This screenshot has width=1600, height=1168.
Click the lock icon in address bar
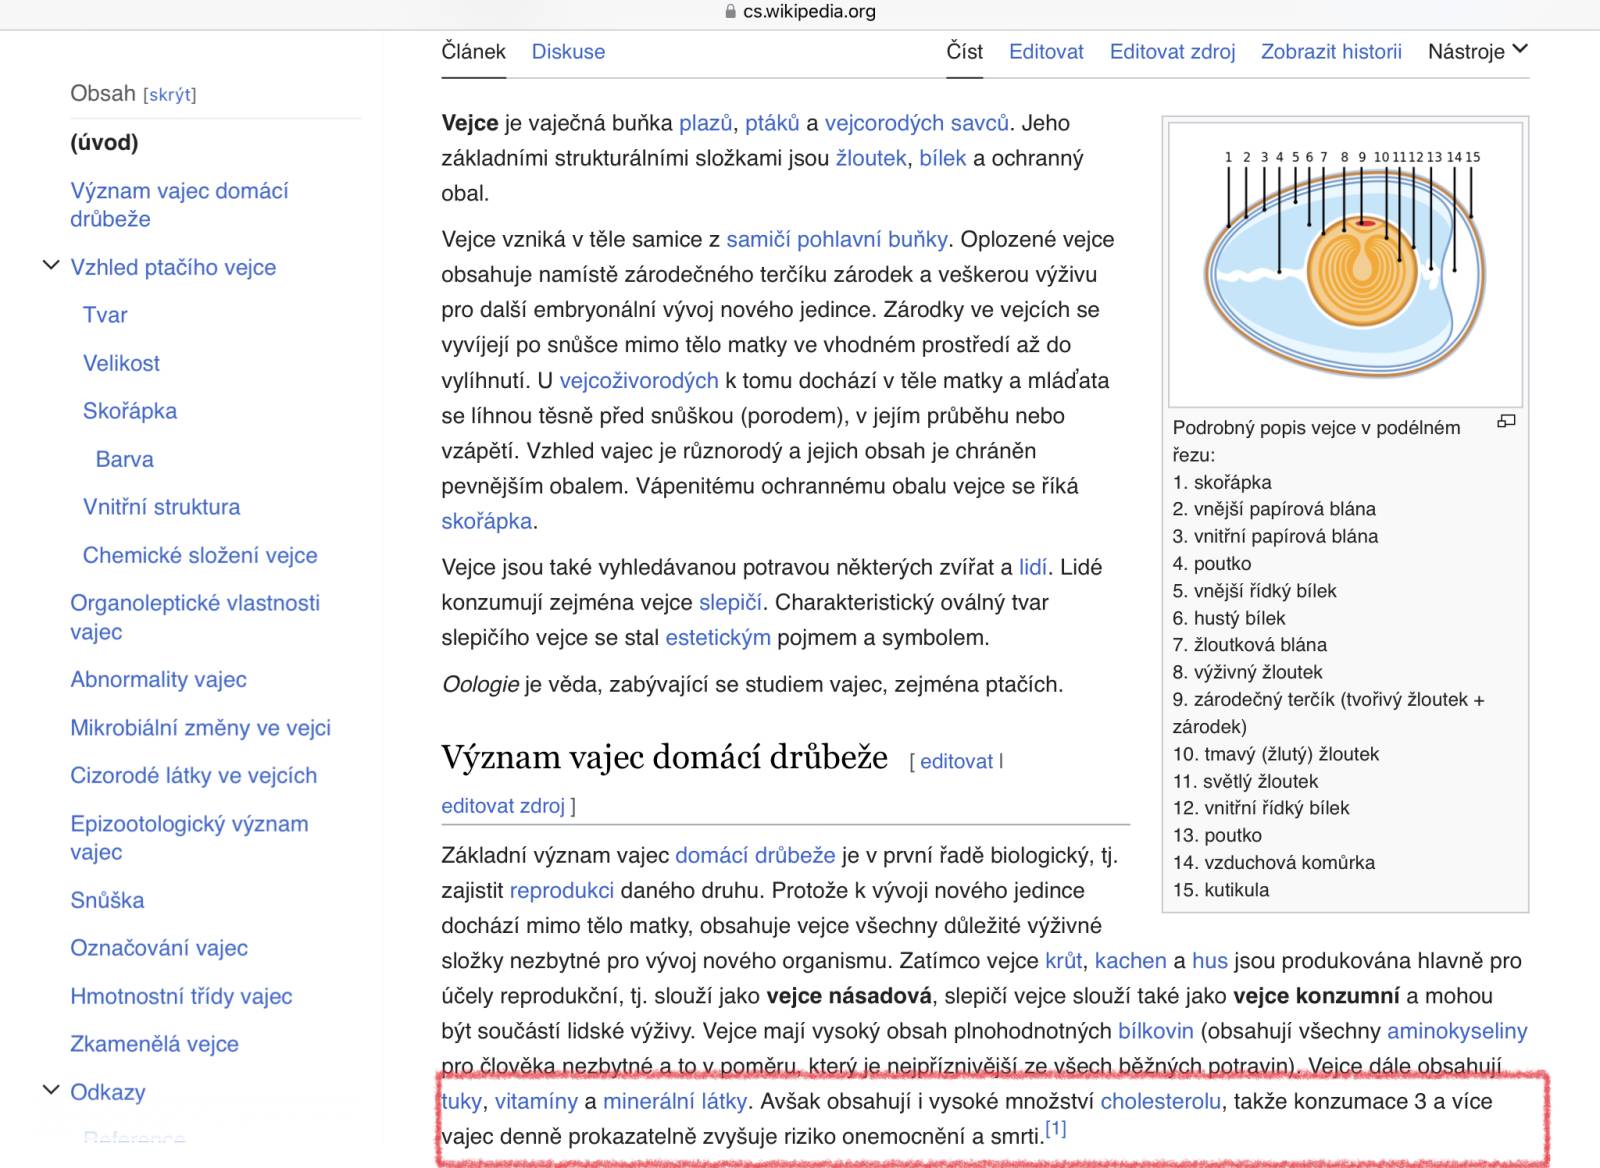pos(730,12)
